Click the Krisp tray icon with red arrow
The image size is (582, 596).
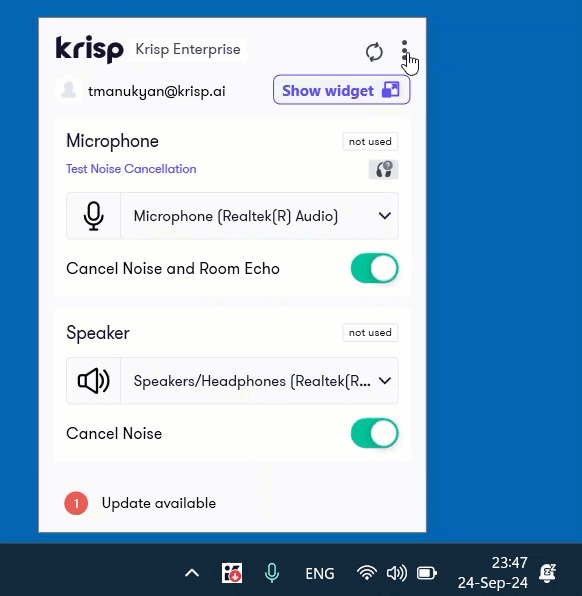click(232, 573)
